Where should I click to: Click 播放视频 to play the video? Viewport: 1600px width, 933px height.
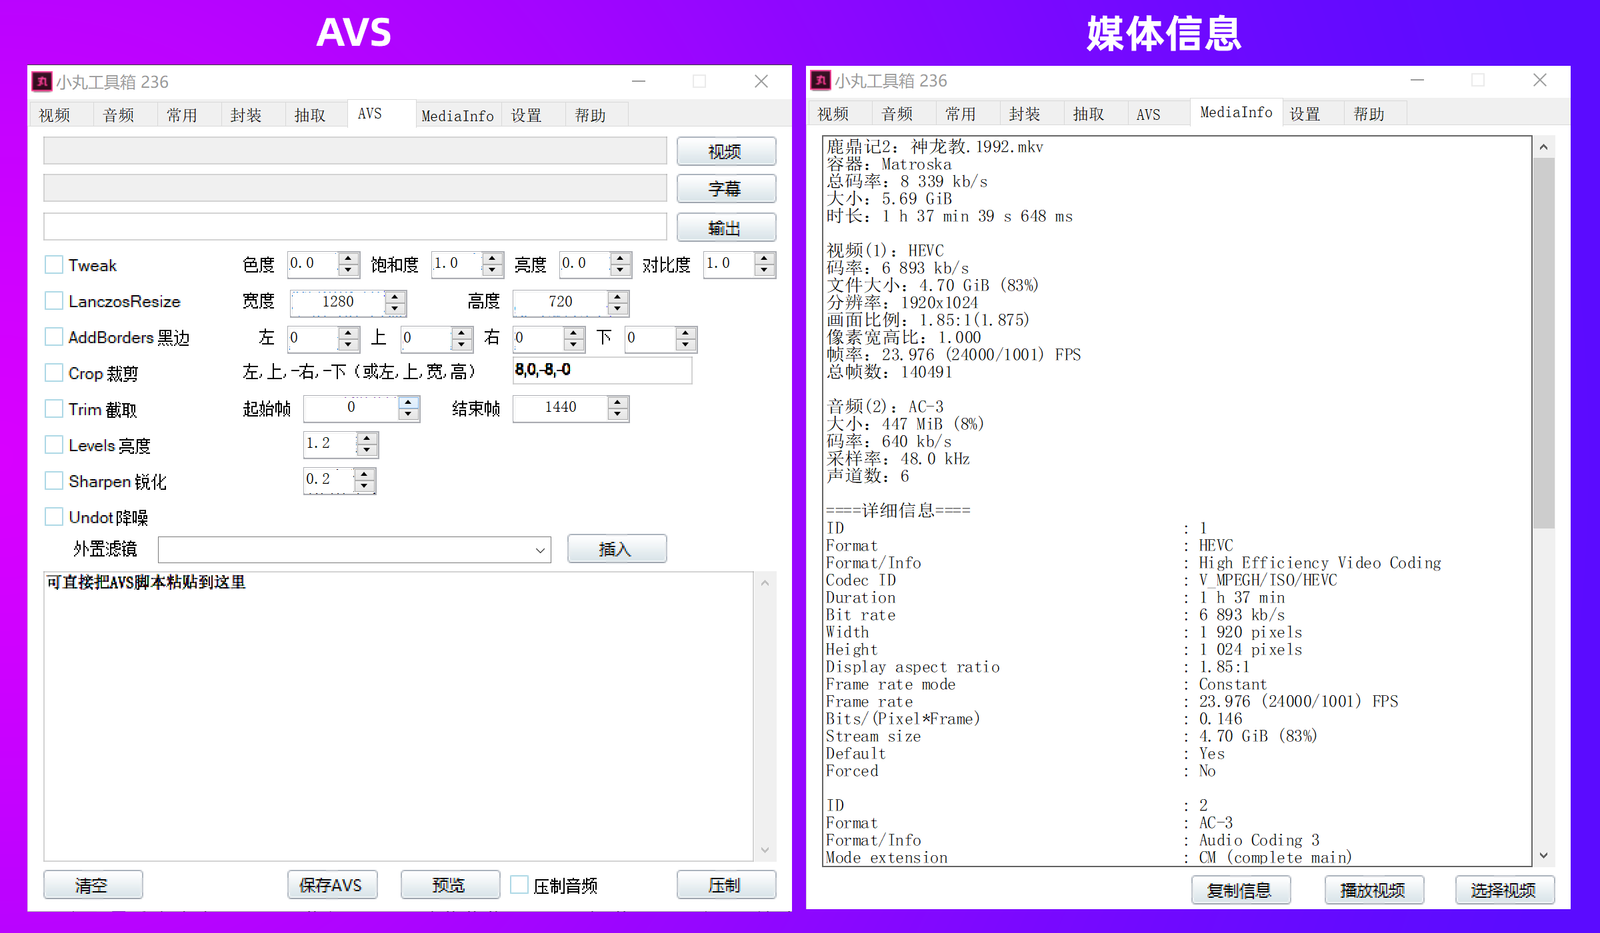tap(1373, 890)
